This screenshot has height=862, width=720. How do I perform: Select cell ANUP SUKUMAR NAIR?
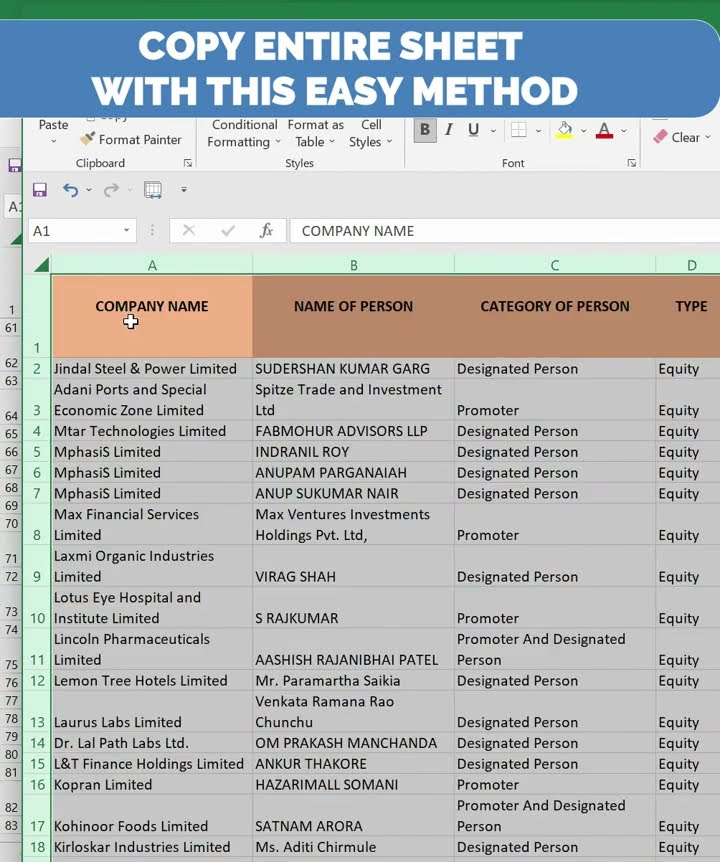[353, 494]
